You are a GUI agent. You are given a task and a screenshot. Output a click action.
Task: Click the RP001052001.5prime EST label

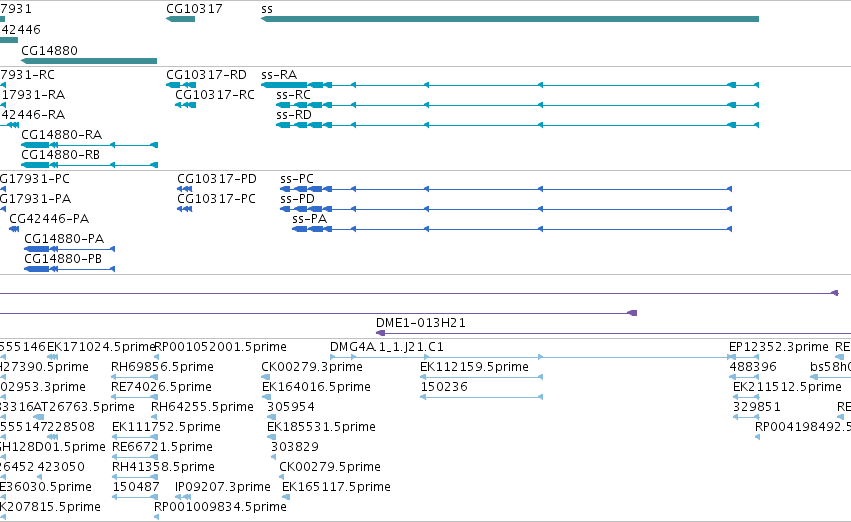click(220, 347)
